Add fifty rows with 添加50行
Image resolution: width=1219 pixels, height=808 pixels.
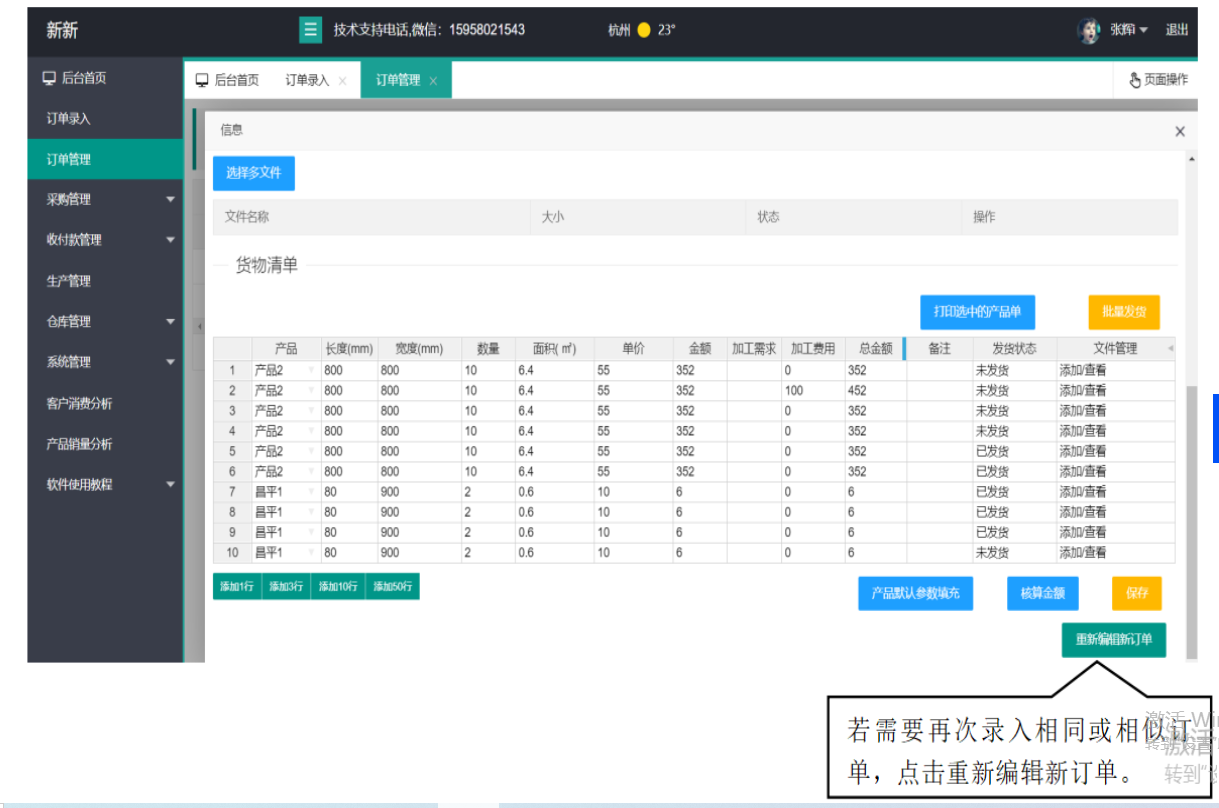393,587
